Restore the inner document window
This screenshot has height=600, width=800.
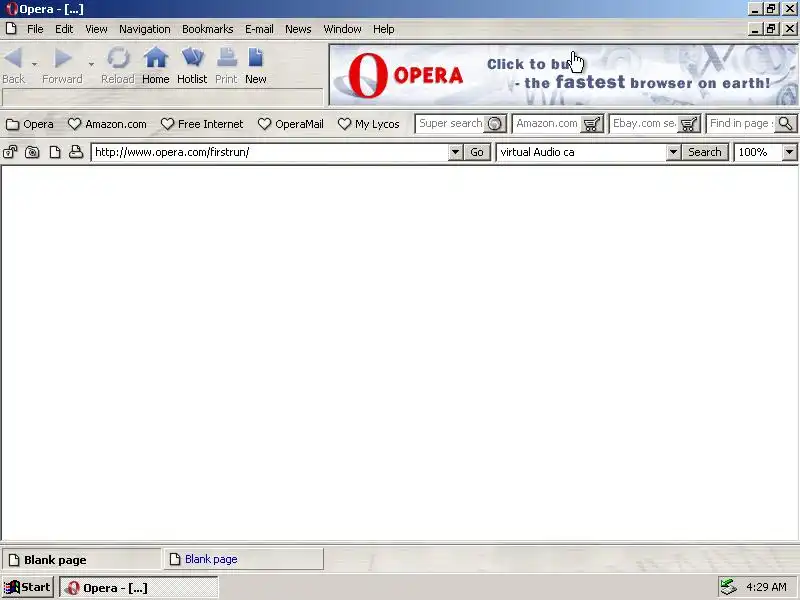[771, 29]
